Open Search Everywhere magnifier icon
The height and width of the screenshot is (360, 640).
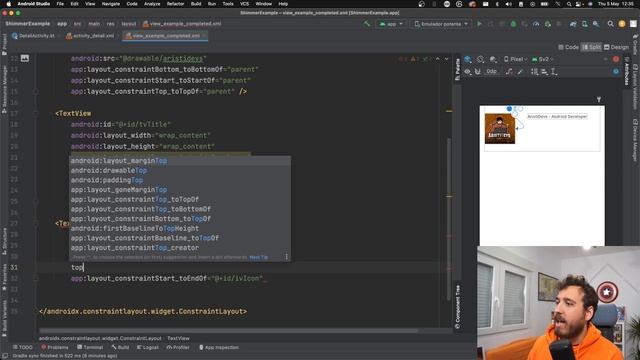click(x=610, y=24)
